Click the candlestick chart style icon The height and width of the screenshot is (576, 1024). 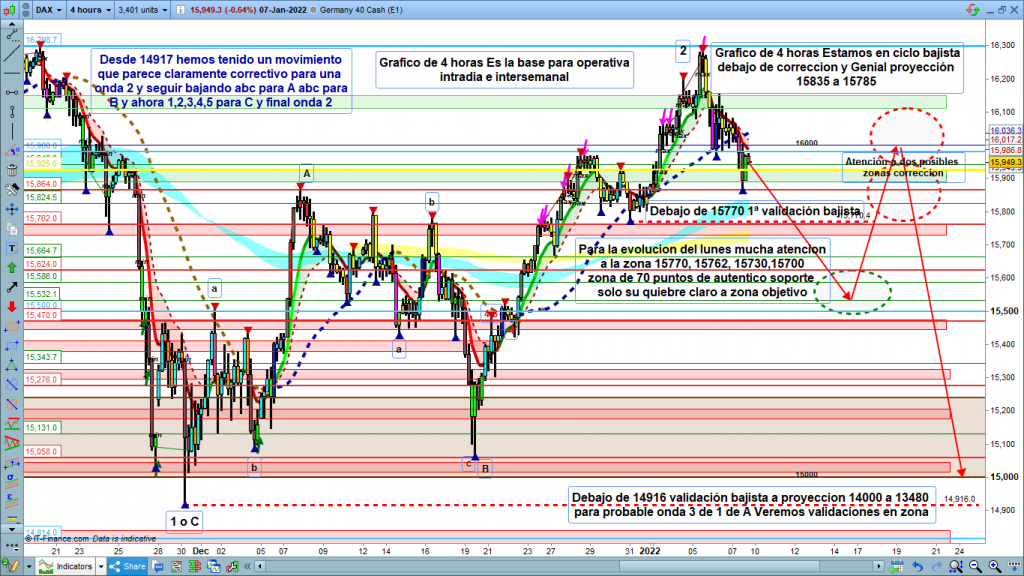pyautogui.click(x=11, y=12)
